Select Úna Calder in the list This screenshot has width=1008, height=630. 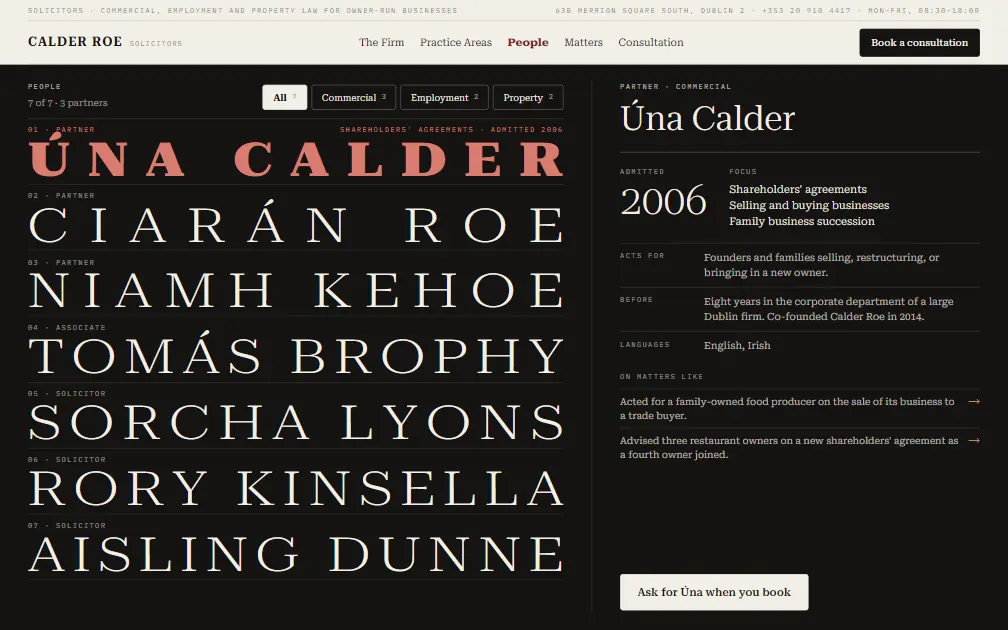pyautogui.click(x=296, y=152)
